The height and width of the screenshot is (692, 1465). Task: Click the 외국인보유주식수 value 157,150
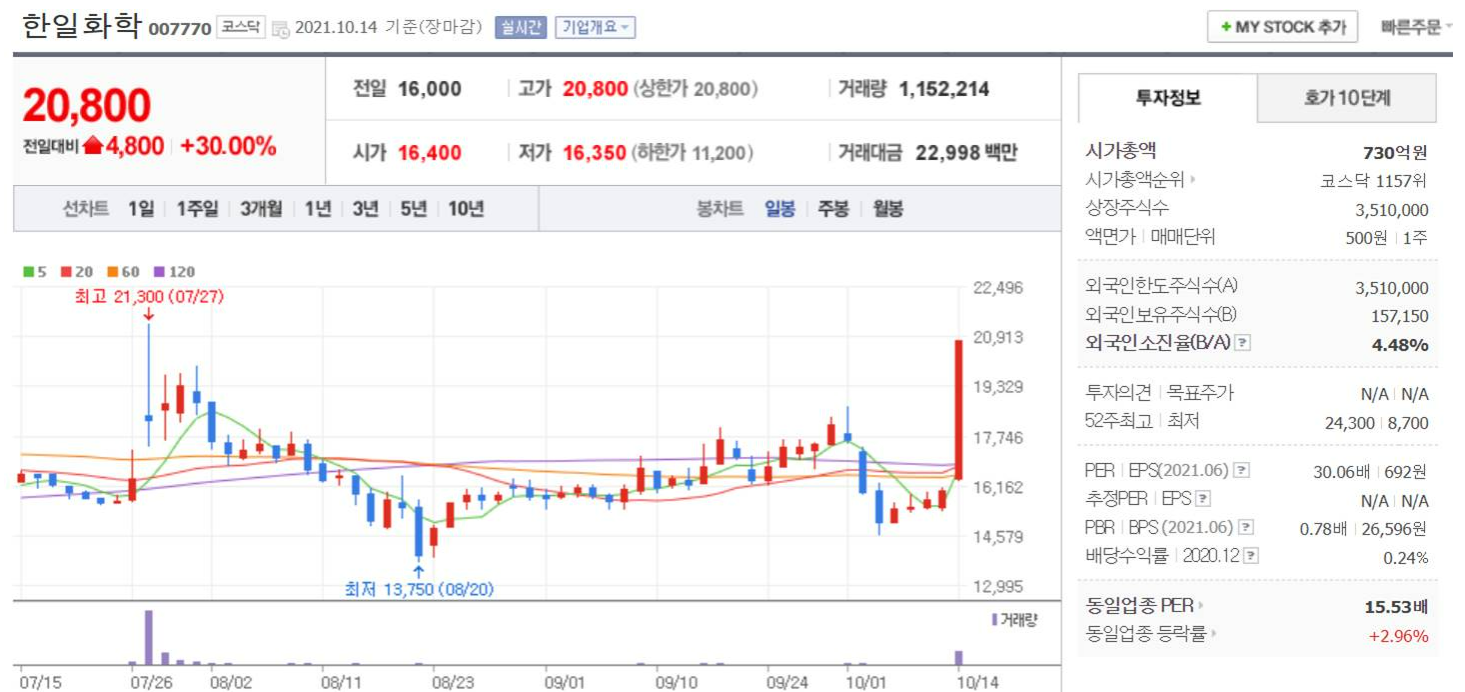[1402, 316]
